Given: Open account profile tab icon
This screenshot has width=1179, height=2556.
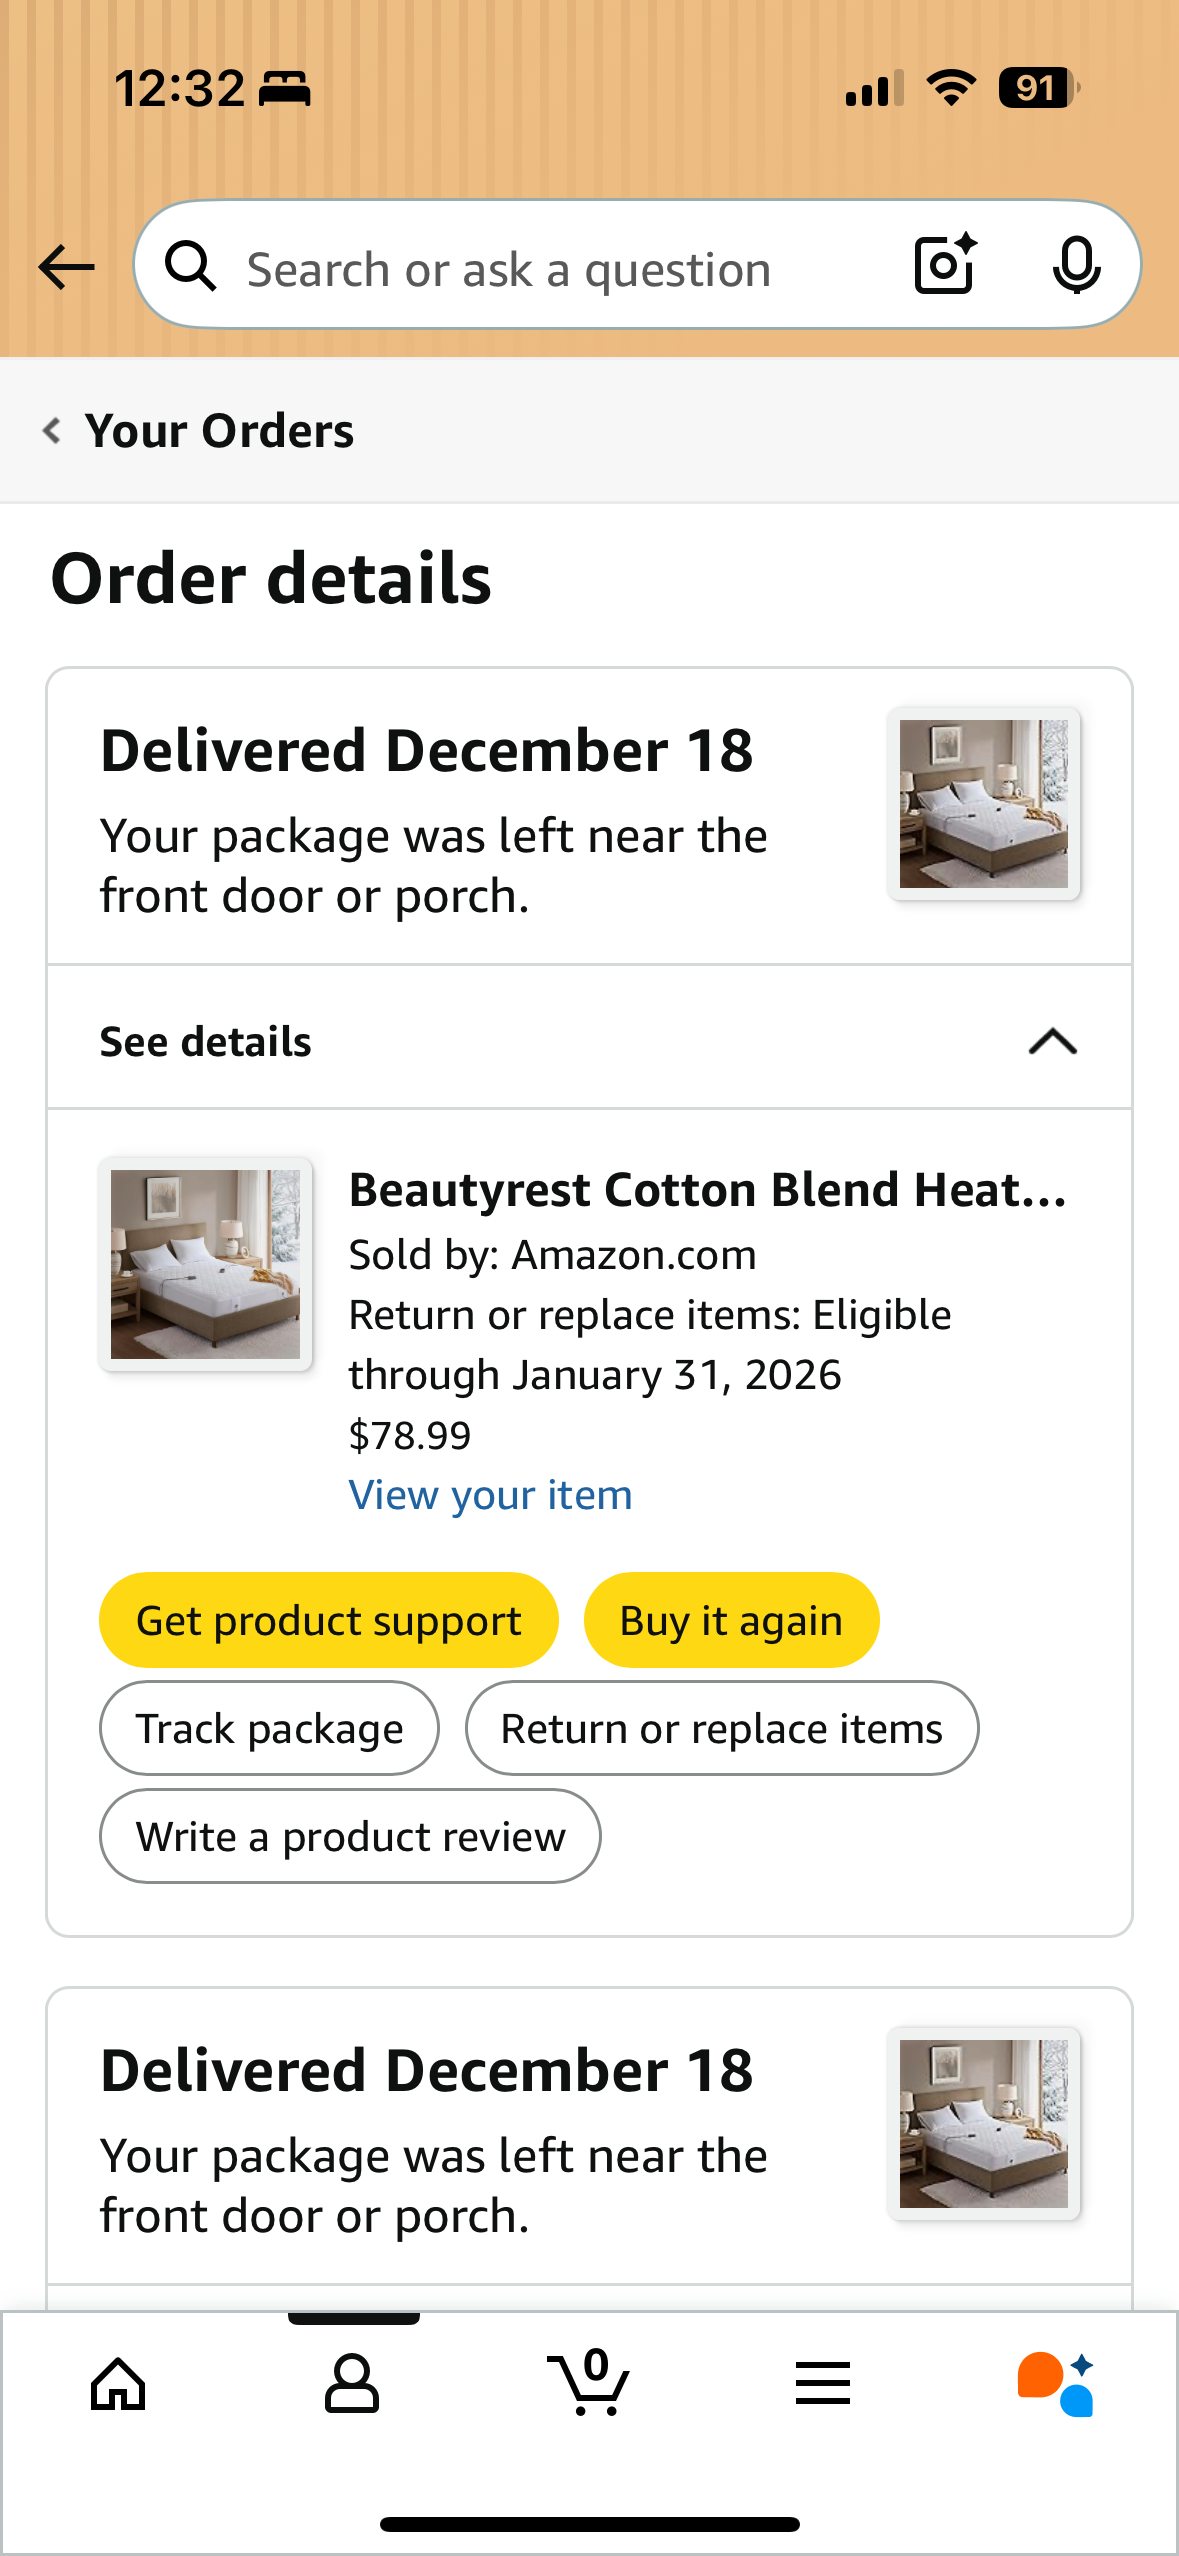Looking at the screenshot, I should click(352, 2384).
